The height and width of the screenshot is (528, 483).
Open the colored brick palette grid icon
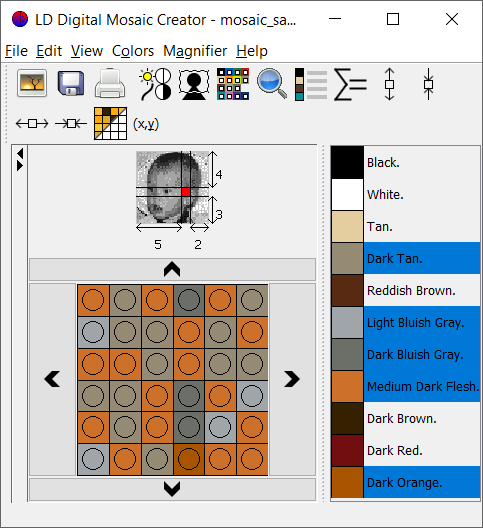click(233, 84)
